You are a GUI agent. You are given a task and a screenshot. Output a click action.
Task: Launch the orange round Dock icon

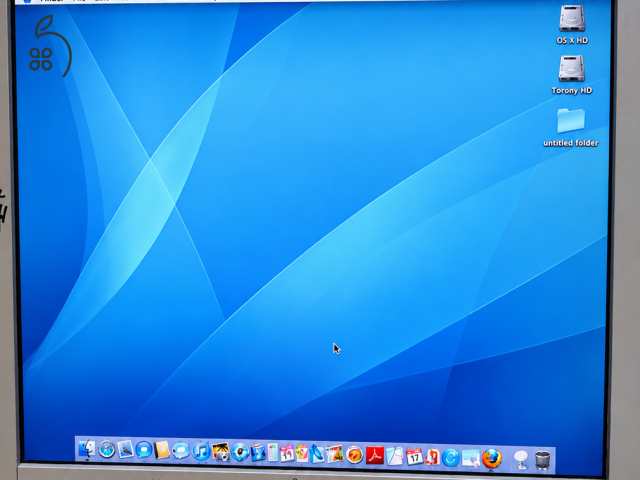click(354, 455)
